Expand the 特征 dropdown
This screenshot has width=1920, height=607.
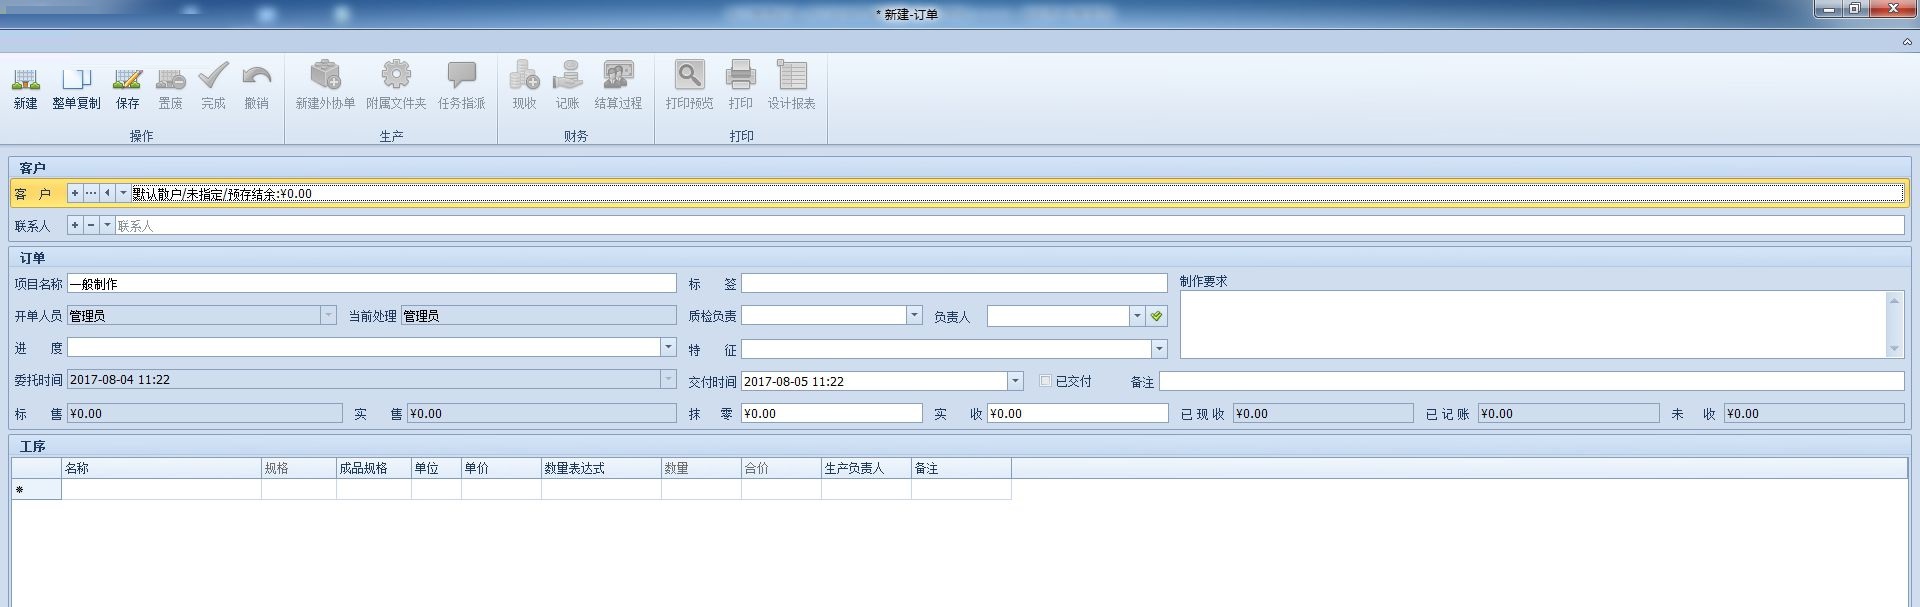[1159, 349]
